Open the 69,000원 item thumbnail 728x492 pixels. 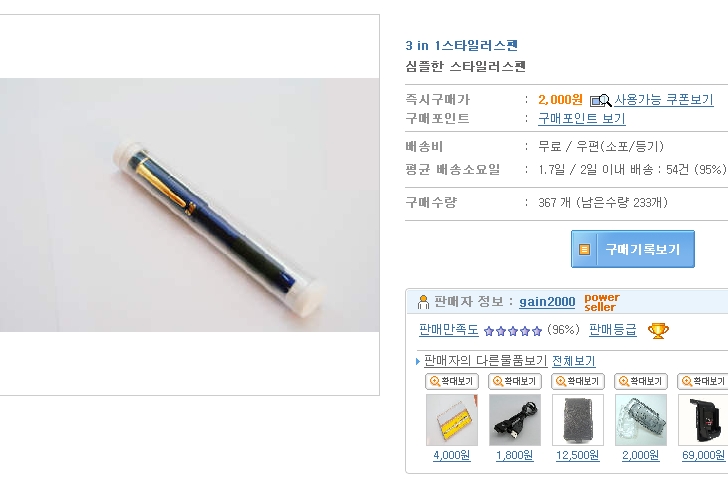pos(703,420)
